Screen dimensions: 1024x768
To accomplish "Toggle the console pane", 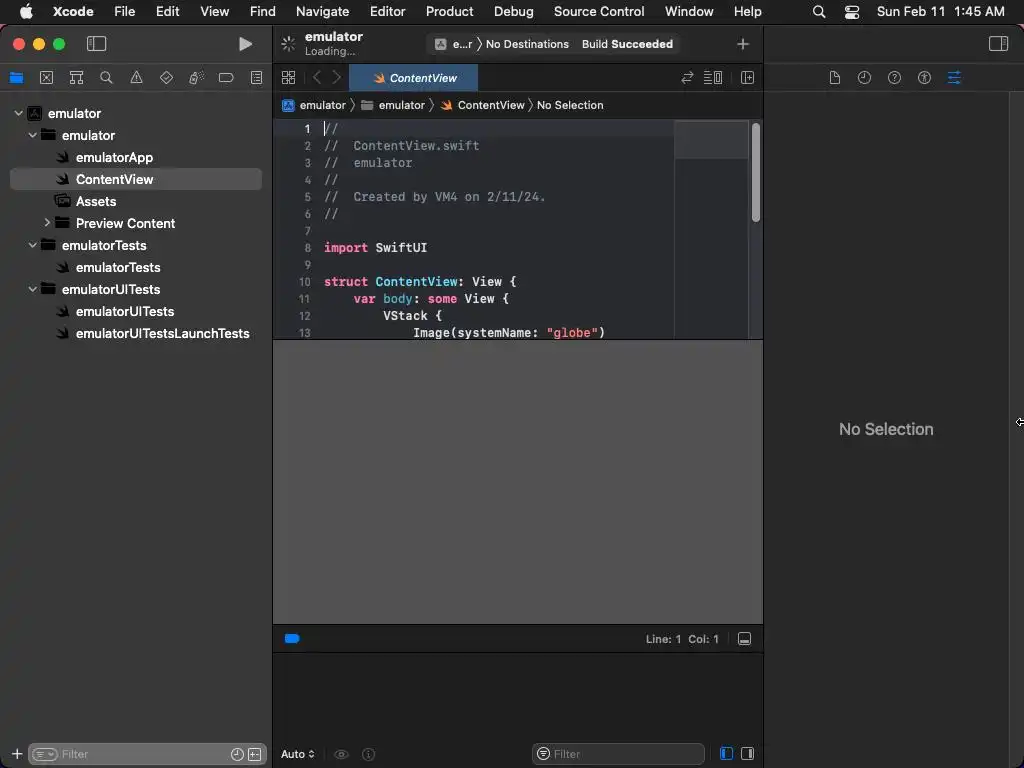I will point(748,754).
